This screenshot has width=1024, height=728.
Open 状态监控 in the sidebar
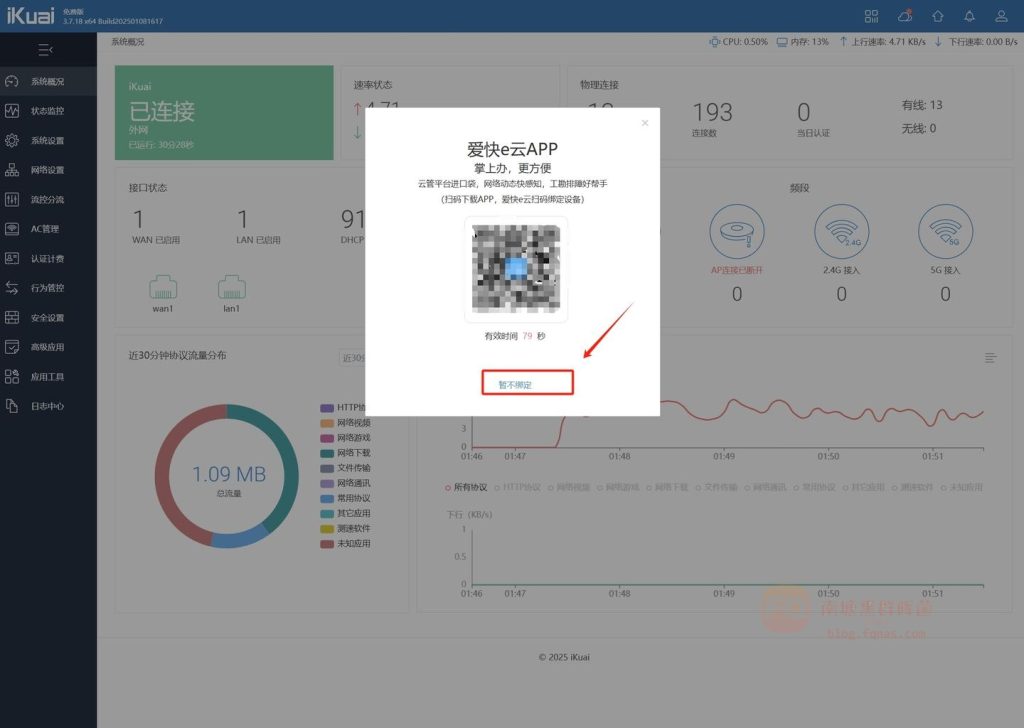click(13, 111)
